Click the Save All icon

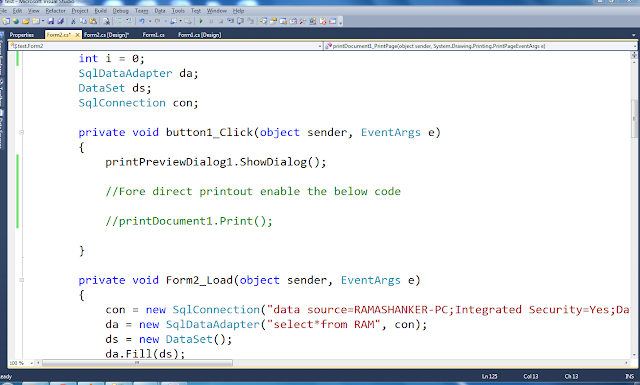pyautogui.click(x=60, y=21)
